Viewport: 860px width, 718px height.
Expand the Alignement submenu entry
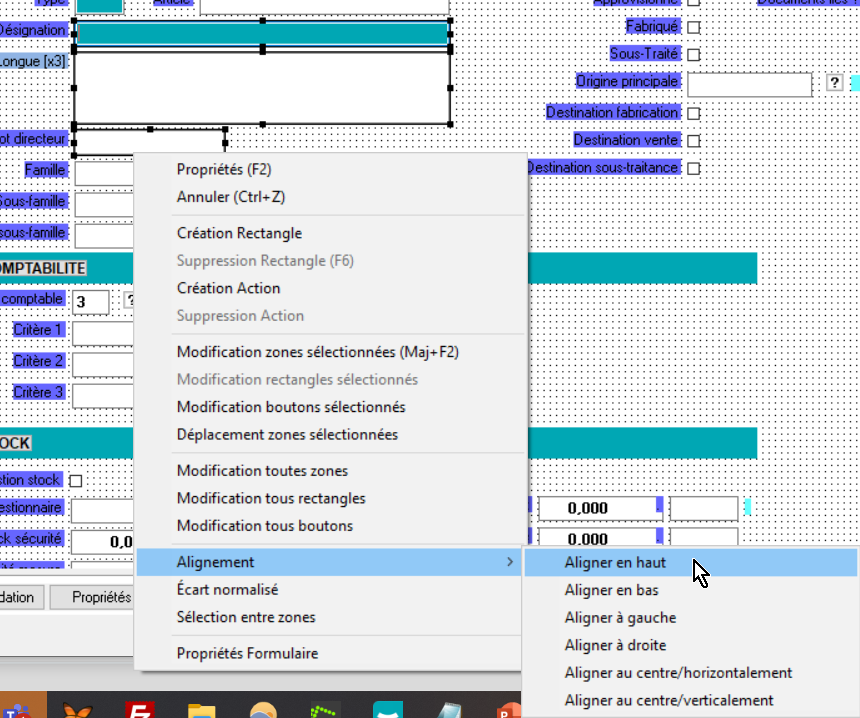328,562
